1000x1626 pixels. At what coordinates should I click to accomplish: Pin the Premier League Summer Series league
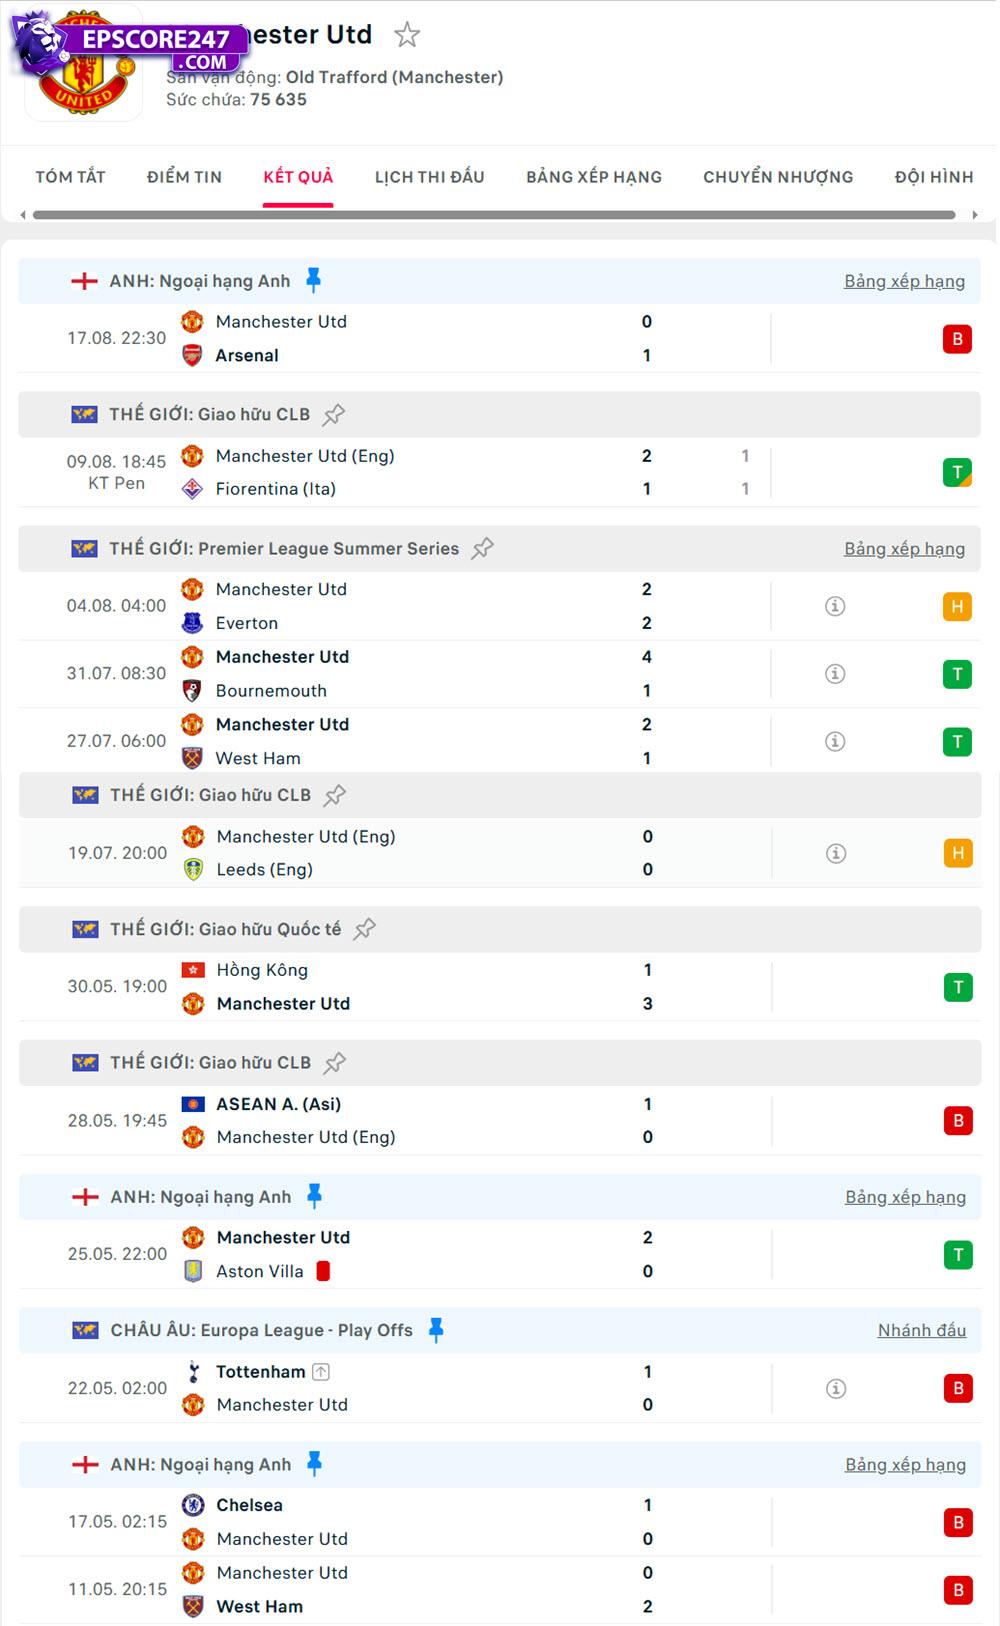483,548
